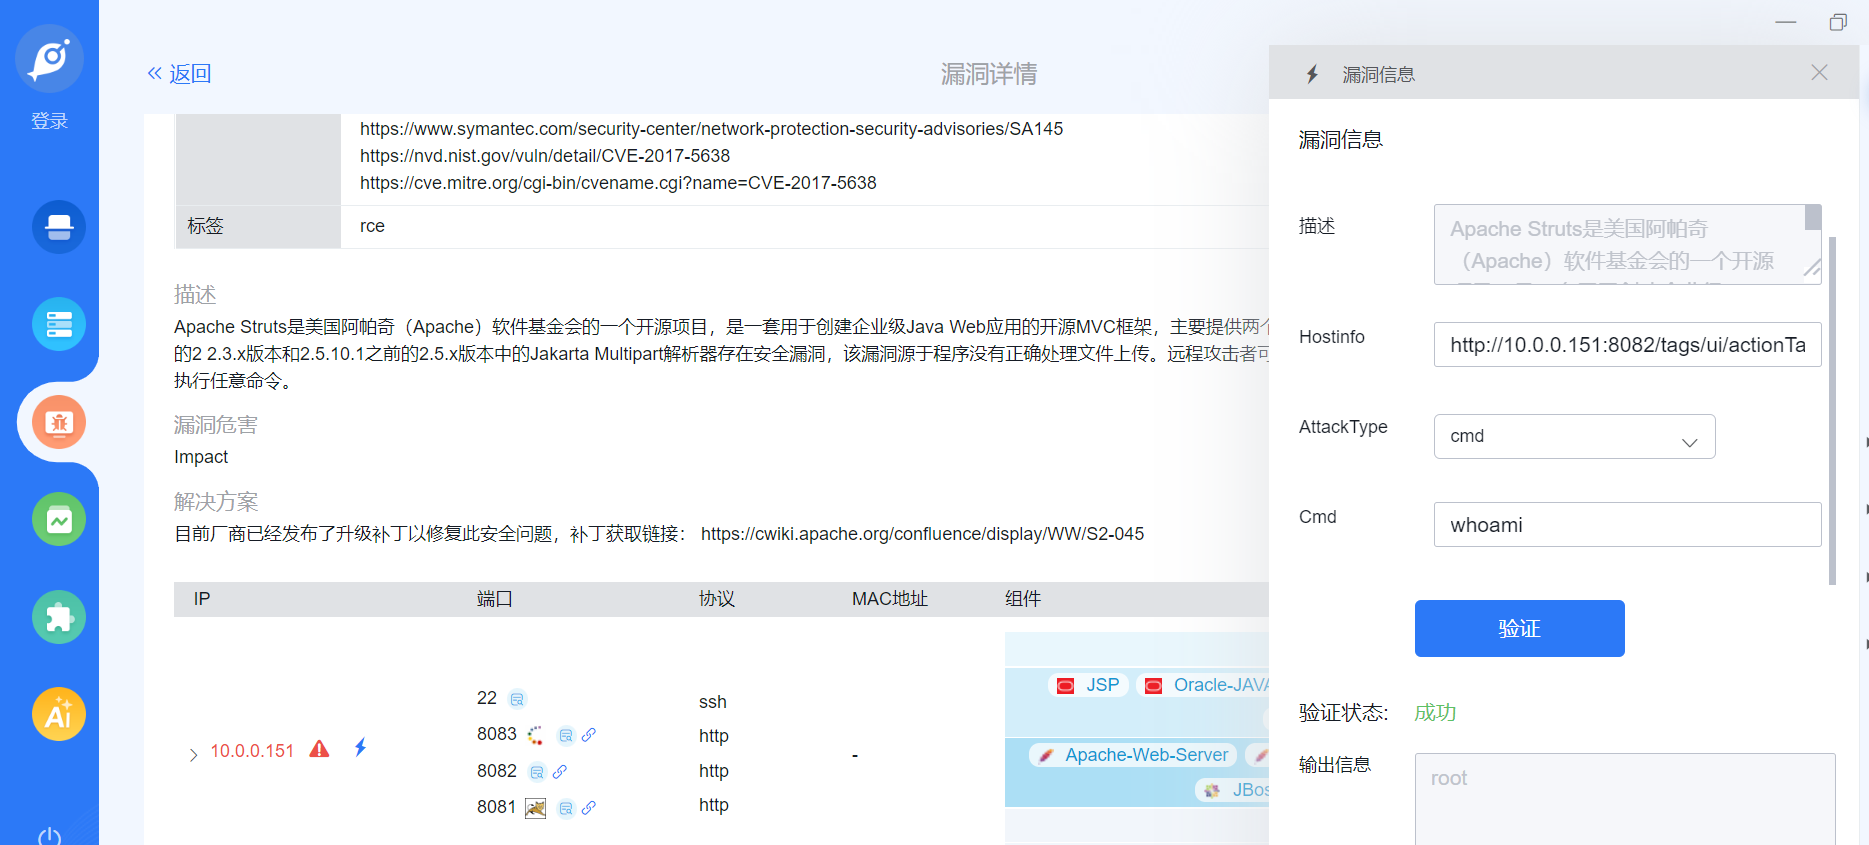The width and height of the screenshot is (1869, 845).
Task: Open the cwiki.apache.org S2-045 patch link
Action: pos(922,534)
